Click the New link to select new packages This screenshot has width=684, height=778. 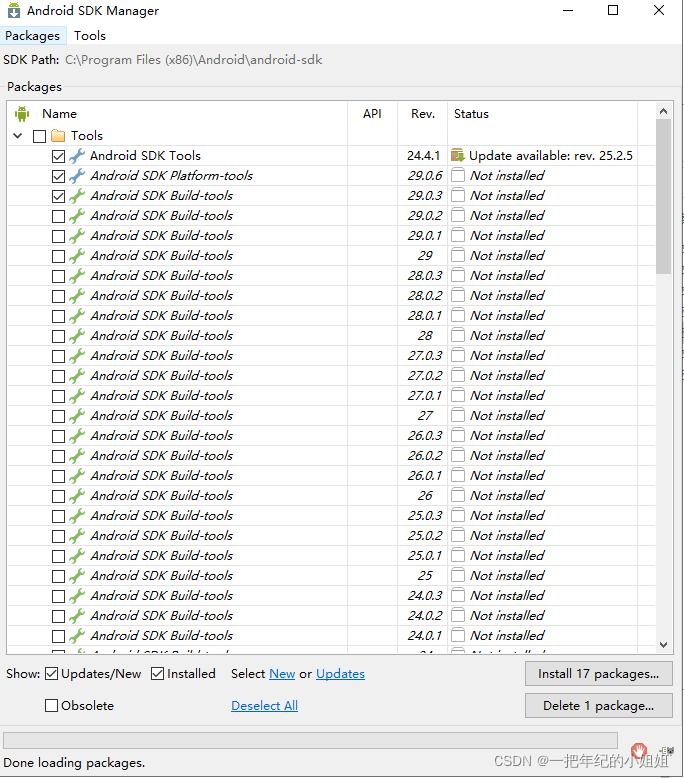coord(282,674)
